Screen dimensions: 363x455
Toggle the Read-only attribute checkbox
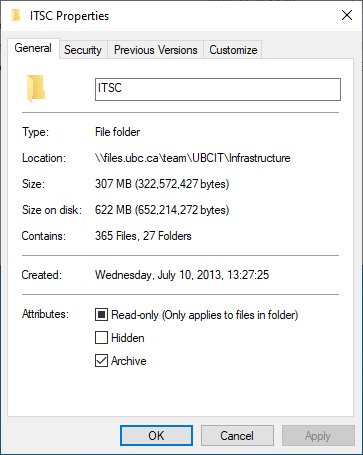101,315
